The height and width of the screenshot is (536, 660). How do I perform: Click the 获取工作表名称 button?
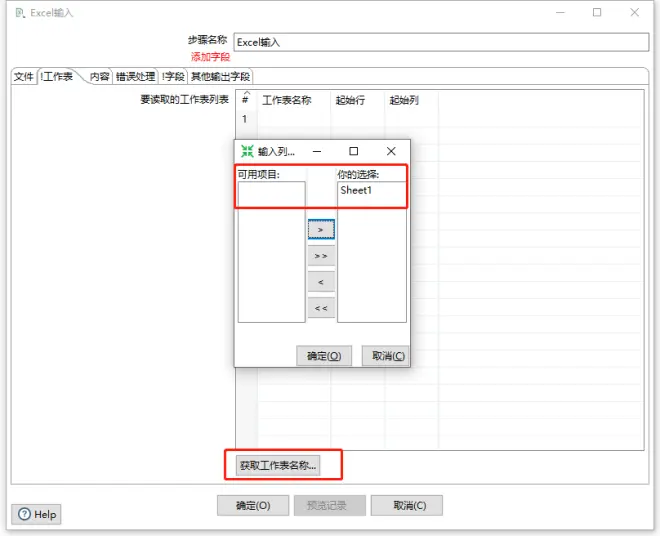click(278, 465)
